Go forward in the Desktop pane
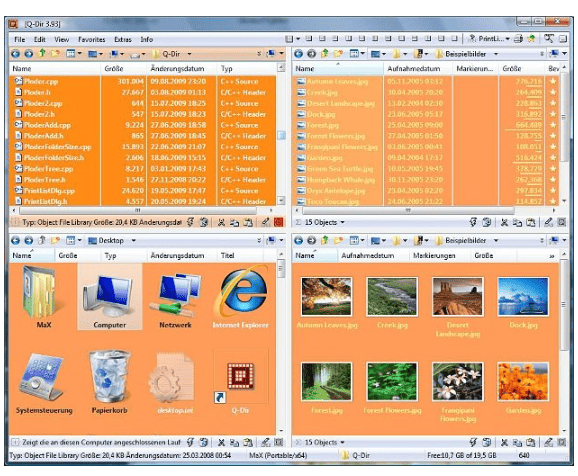 tap(28, 240)
